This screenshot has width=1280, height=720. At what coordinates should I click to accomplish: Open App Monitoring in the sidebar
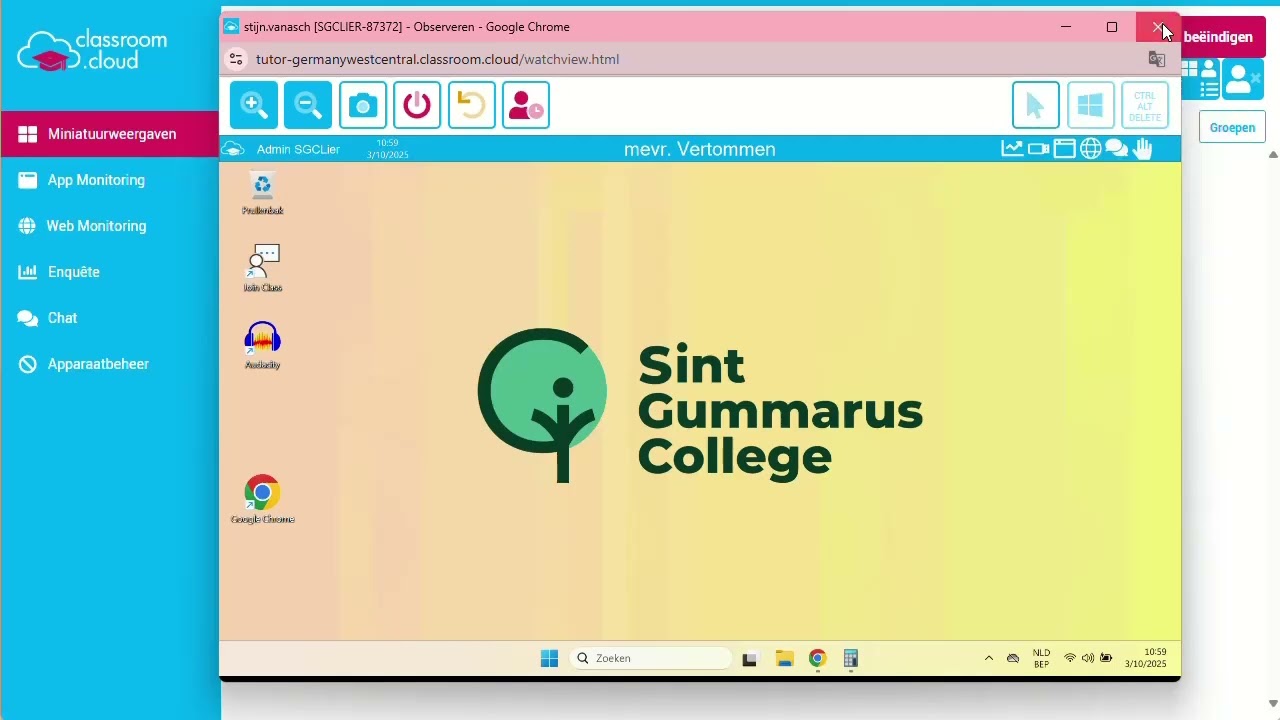(110, 180)
